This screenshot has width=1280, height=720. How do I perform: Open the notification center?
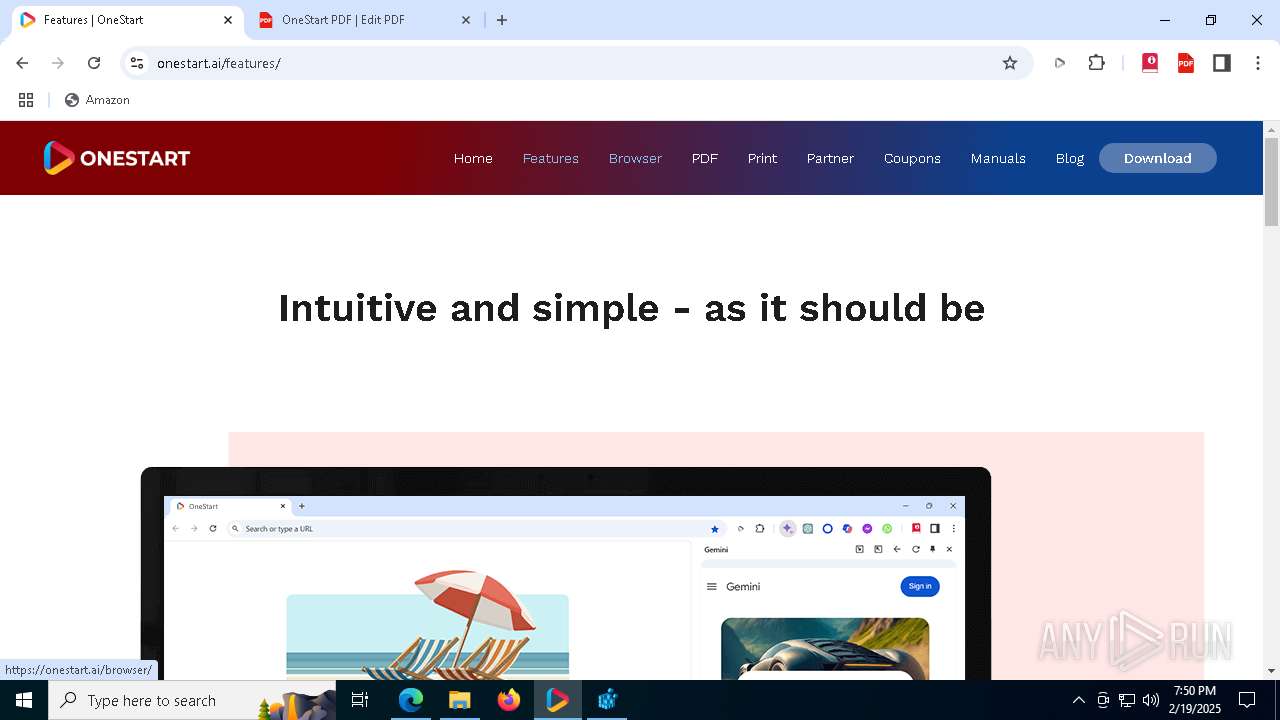point(1247,700)
